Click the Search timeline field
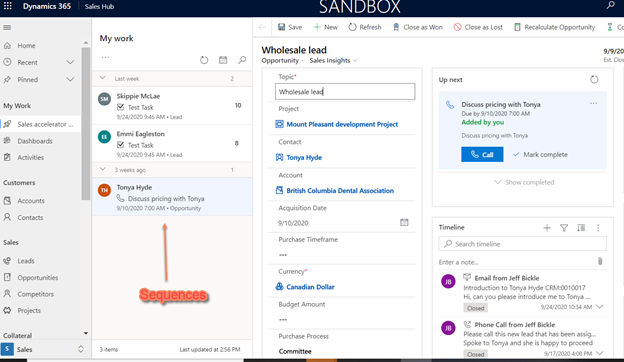The image size is (624, 362). click(x=523, y=244)
